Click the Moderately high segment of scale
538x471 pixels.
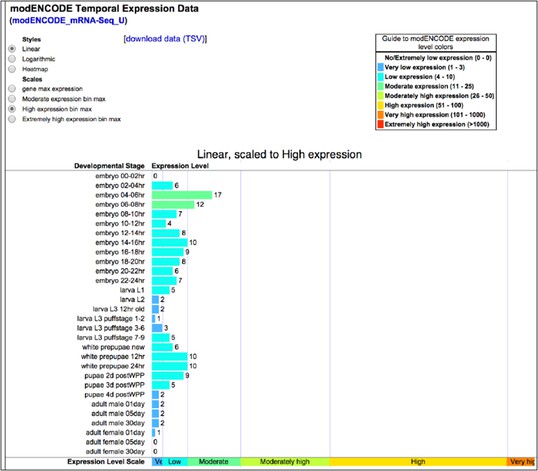[x=285, y=462]
